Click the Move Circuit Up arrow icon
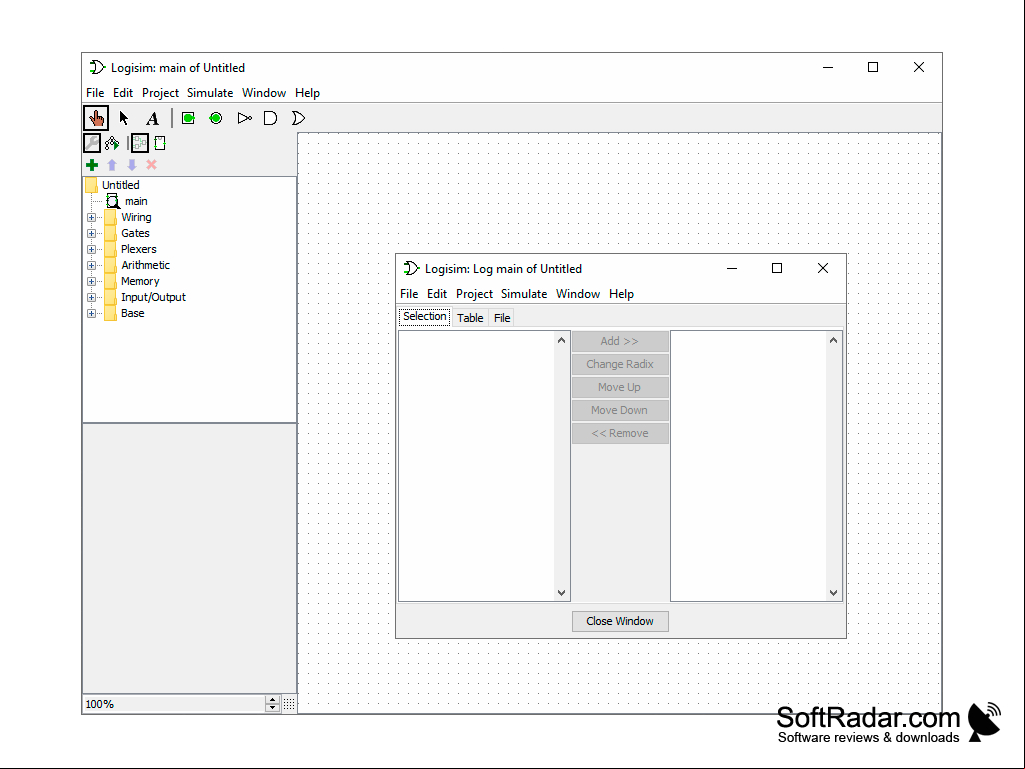 pos(112,165)
